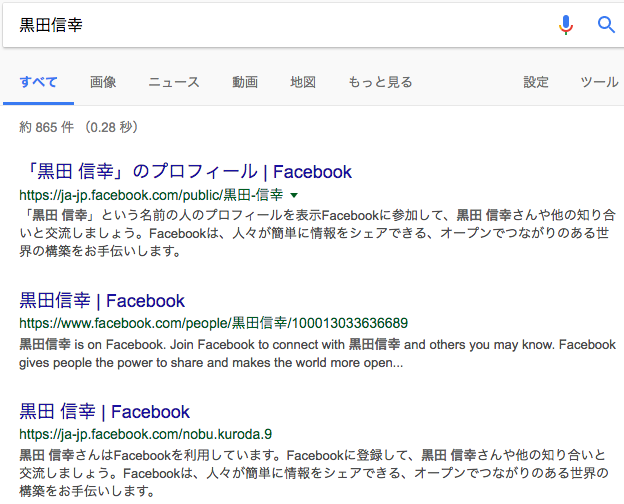Select the すべて tab
This screenshot has height=504, width=624.
click(39, 82)
